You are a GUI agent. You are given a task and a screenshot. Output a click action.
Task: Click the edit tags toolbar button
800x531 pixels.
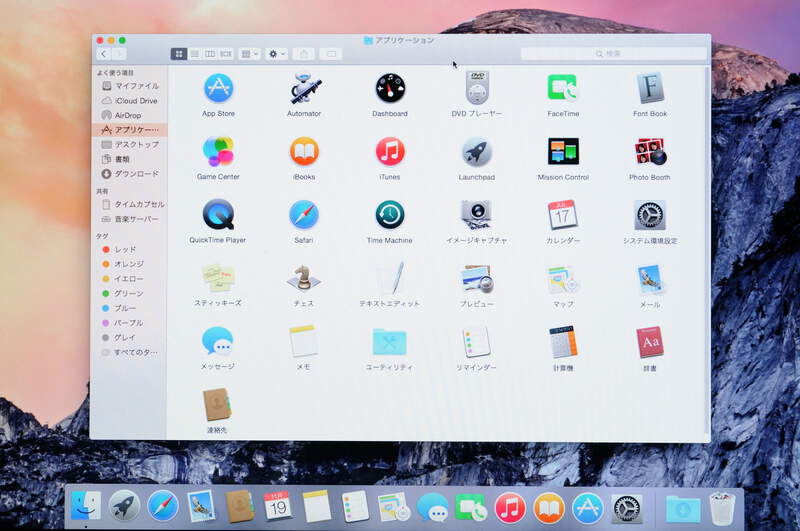click(331, 54)
